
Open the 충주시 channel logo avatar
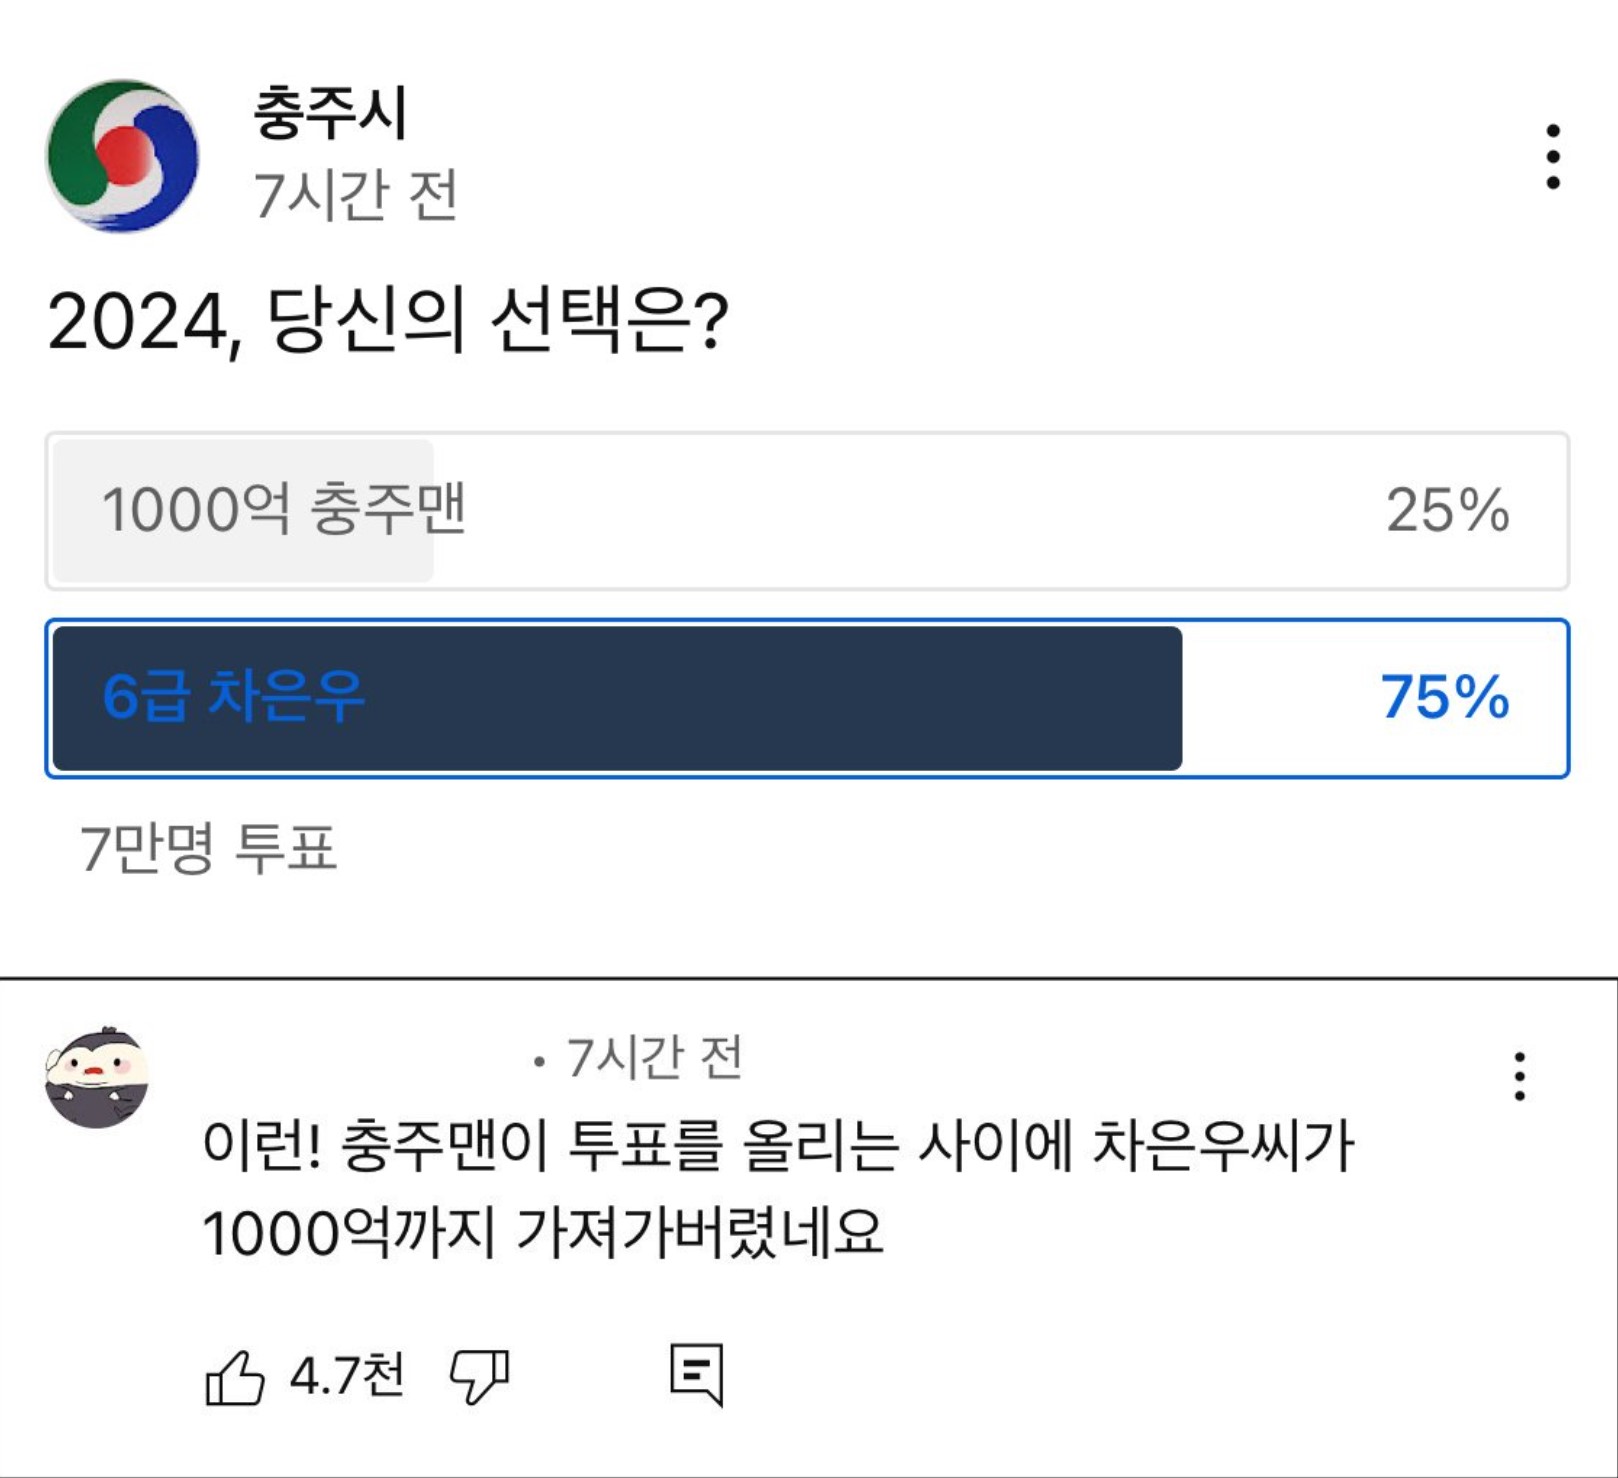(122, 156)
